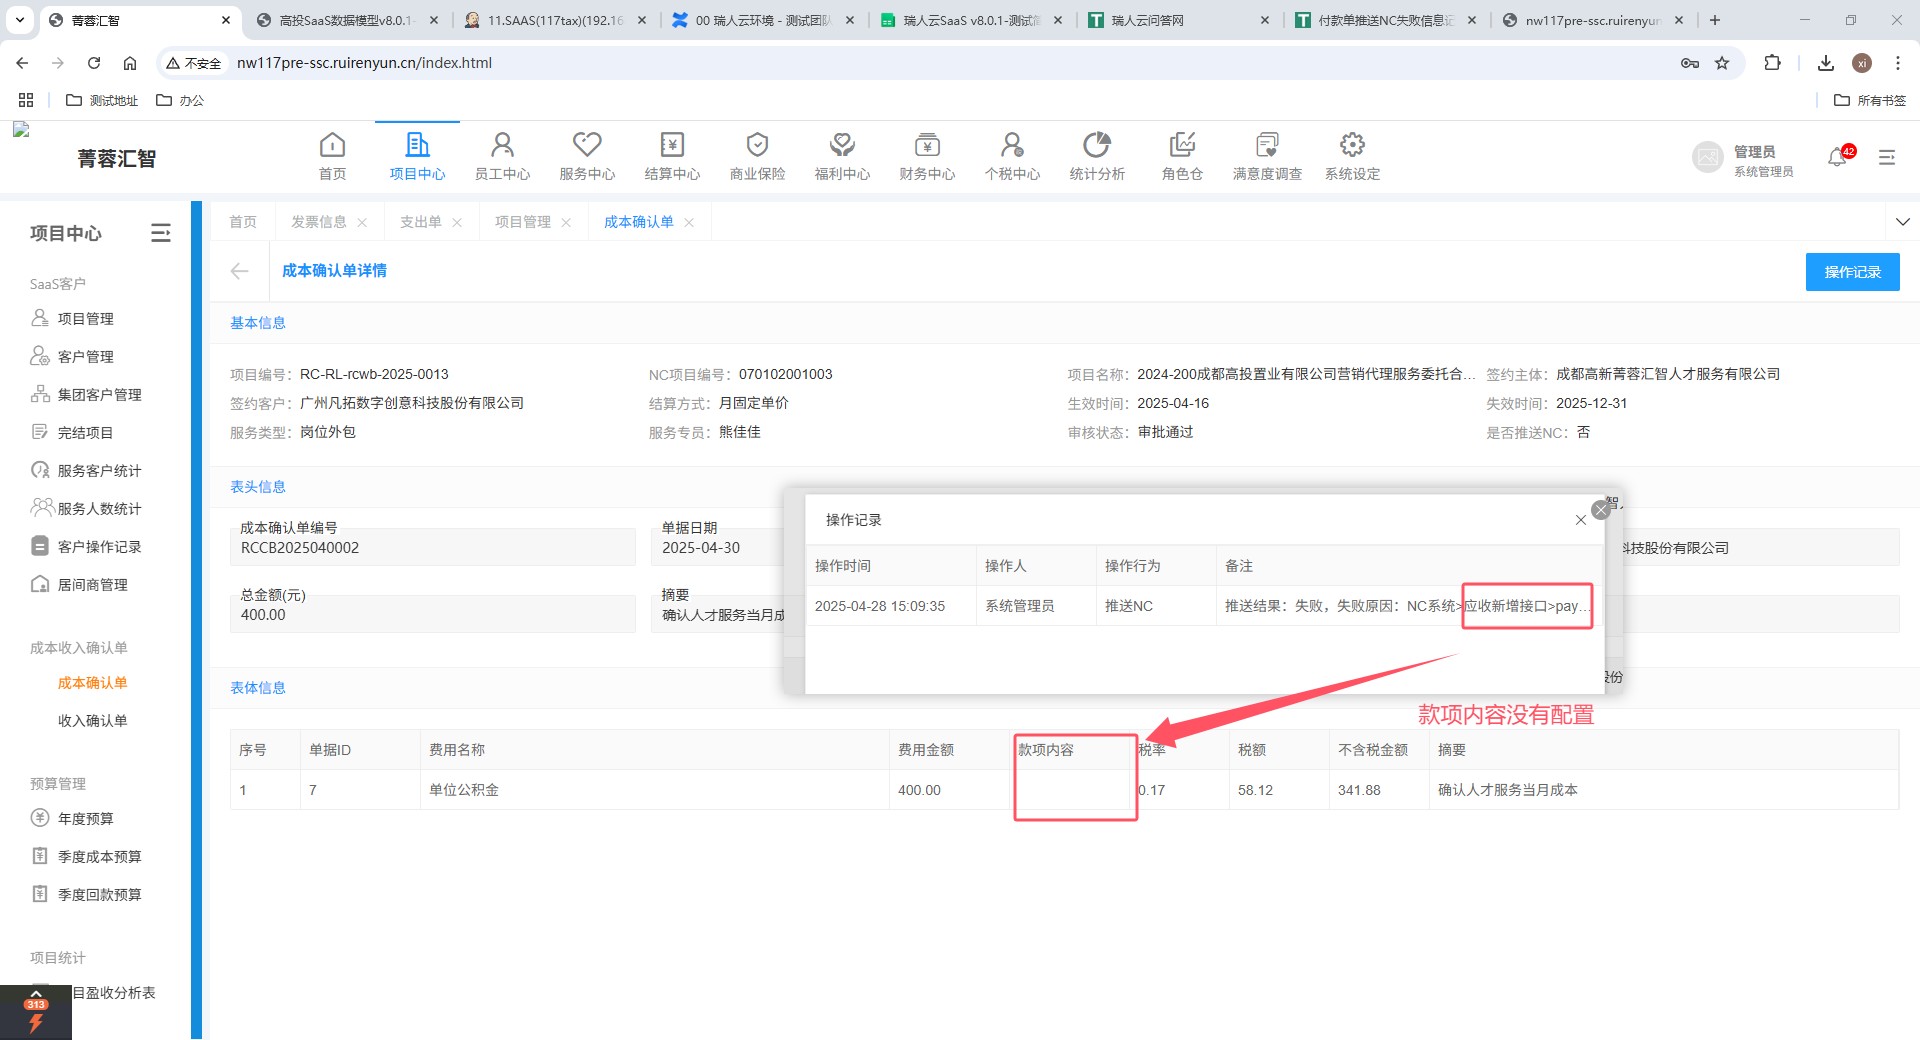Open the 商业保险 shield icon
Viewport: 1920px width, 1040px height.
757,145
